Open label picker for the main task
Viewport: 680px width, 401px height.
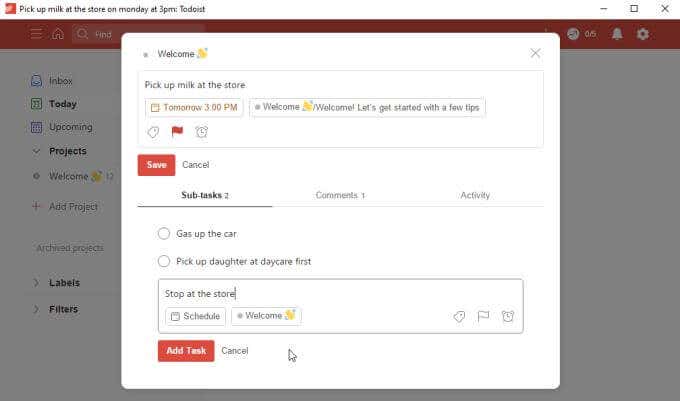click(x=153, y=132)
